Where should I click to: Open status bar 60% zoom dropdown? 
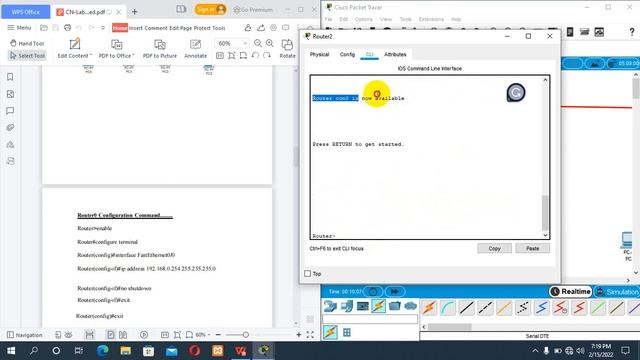coord(203,335)
